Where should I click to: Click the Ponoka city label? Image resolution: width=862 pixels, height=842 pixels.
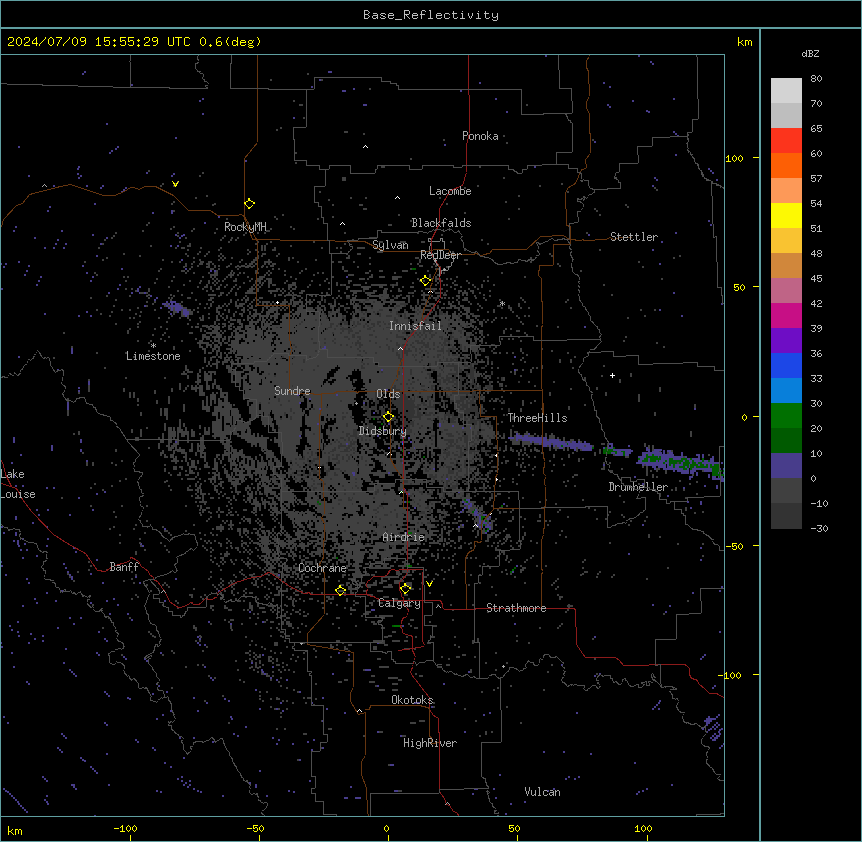[480, 136]
